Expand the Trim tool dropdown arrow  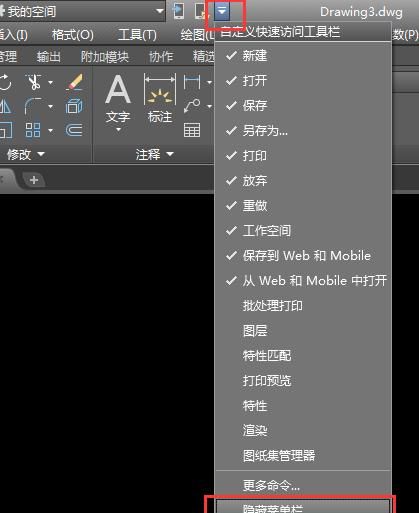click(50, 82)
